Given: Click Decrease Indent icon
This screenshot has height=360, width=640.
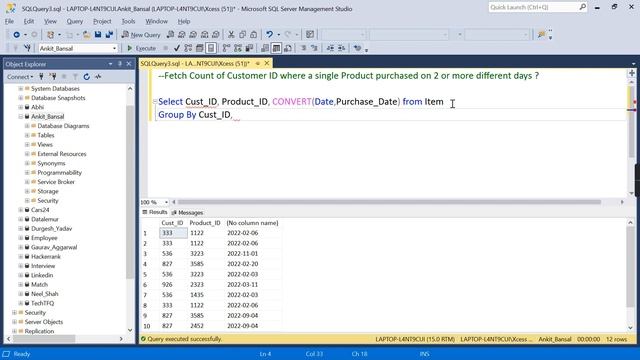Looking at the screenshot, I should [x=330, y=48].
